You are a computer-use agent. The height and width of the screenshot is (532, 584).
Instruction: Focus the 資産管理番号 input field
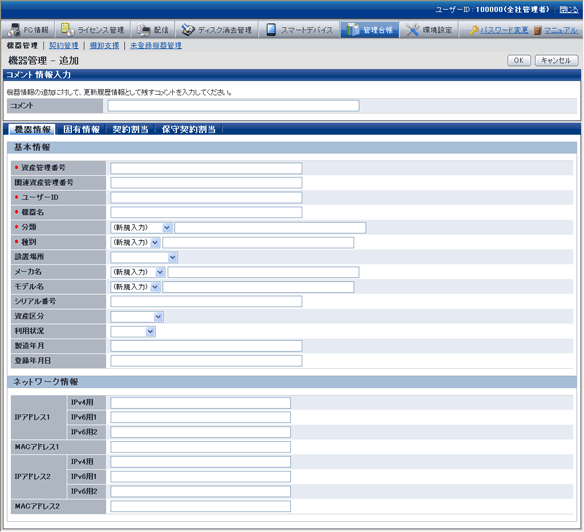(206, 168)
